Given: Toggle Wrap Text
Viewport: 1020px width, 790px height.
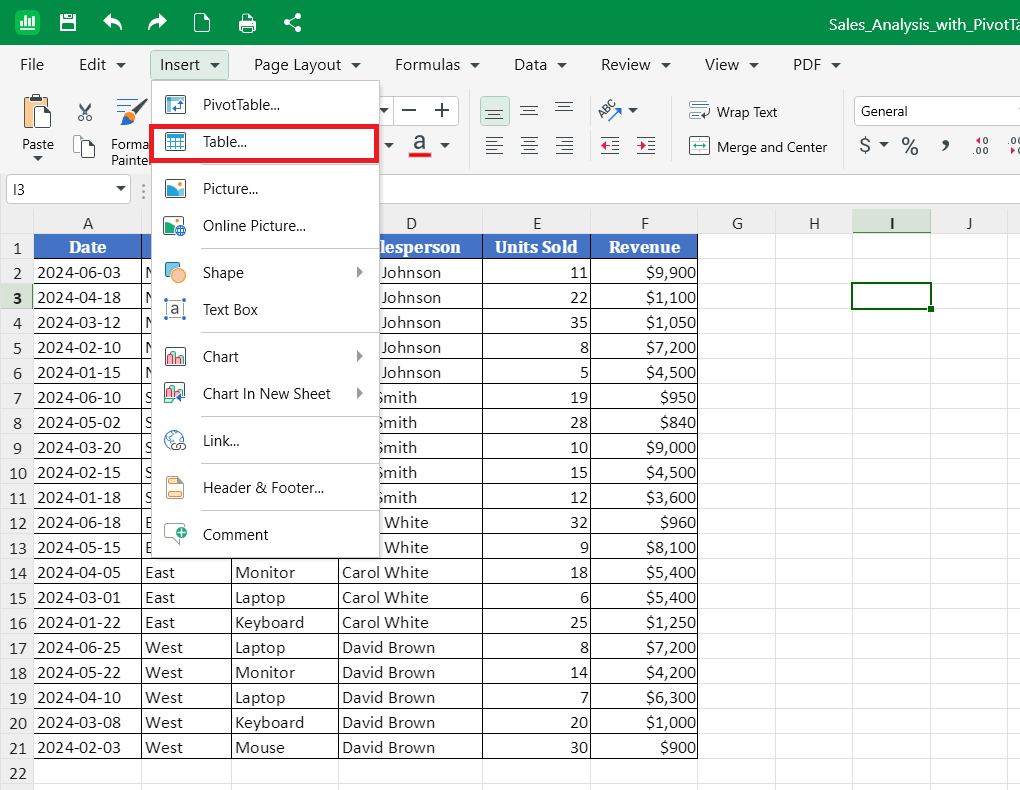Looking at the screenshot, I should (x=733, y=111).
